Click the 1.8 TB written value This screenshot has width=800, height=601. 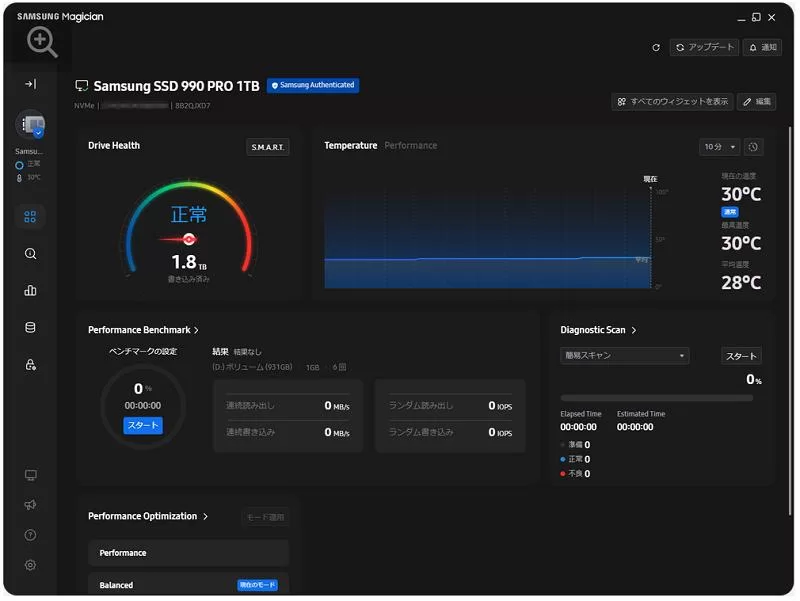click(189, 262)
